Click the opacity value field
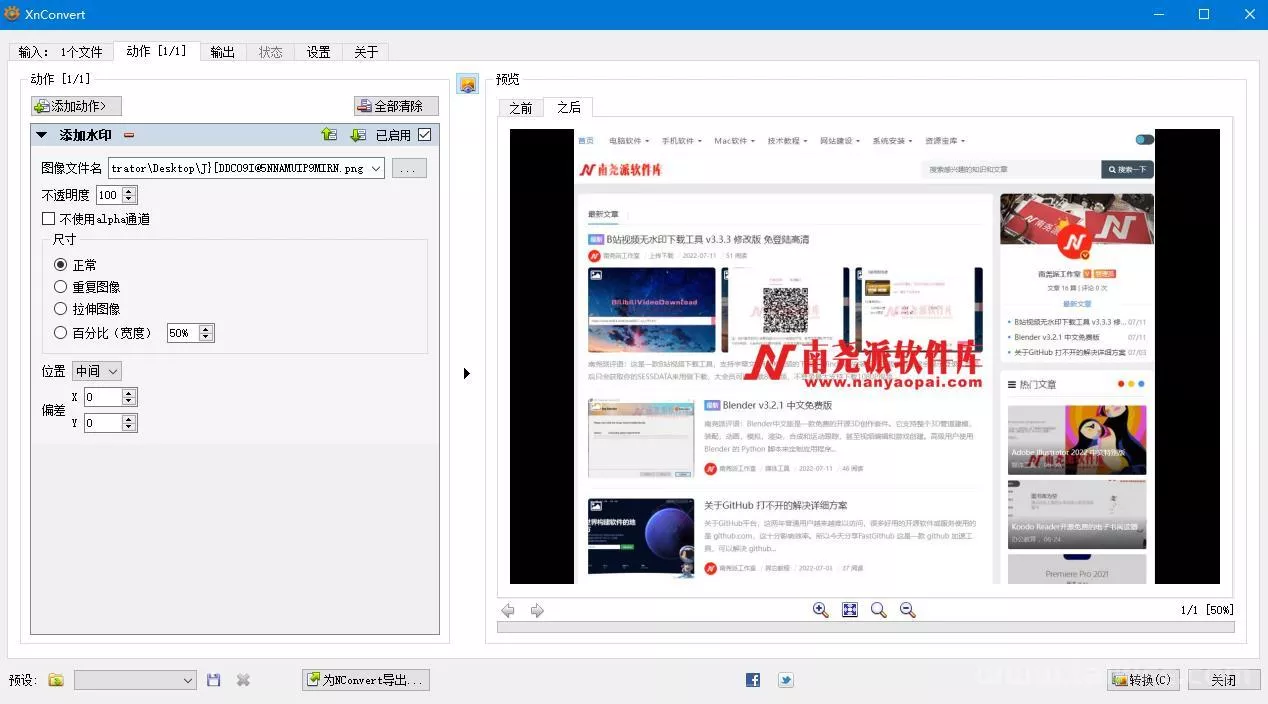Image resolution: width=1268 pixels, height=704 pixels. point(109,195)
